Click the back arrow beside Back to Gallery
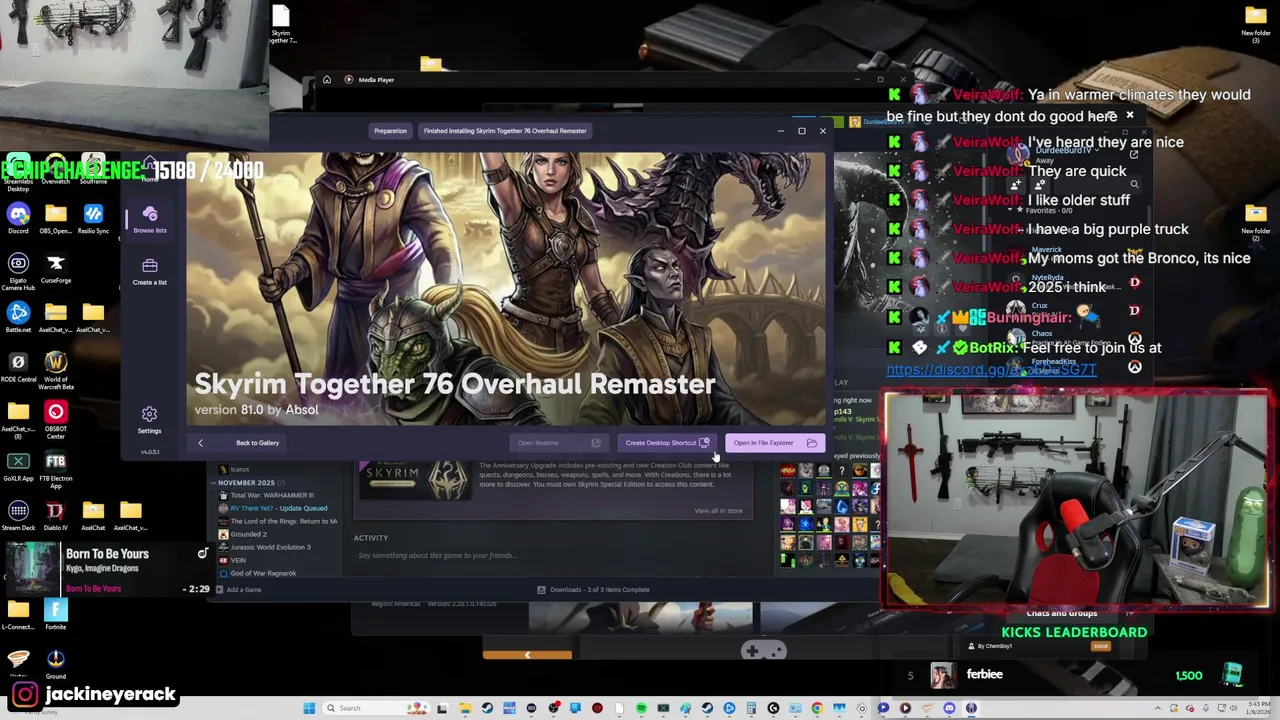Screen dimensions: 1280x720 pos(200,443)
